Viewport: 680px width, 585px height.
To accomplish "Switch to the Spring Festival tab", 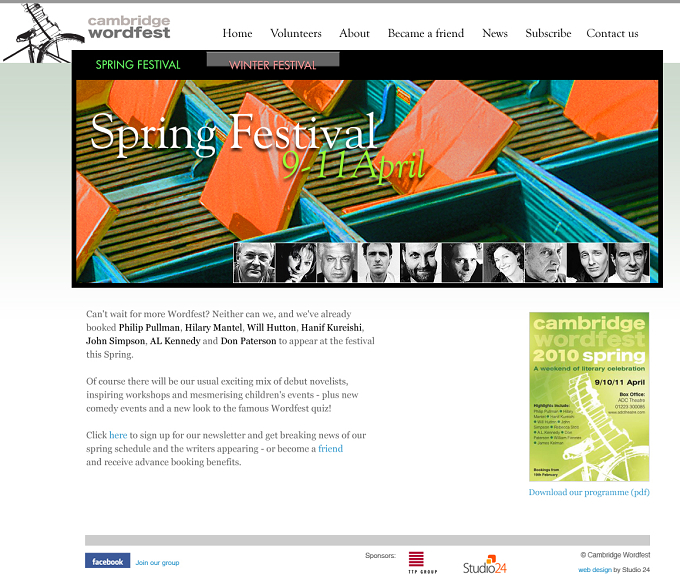I will tap(137, 65).
